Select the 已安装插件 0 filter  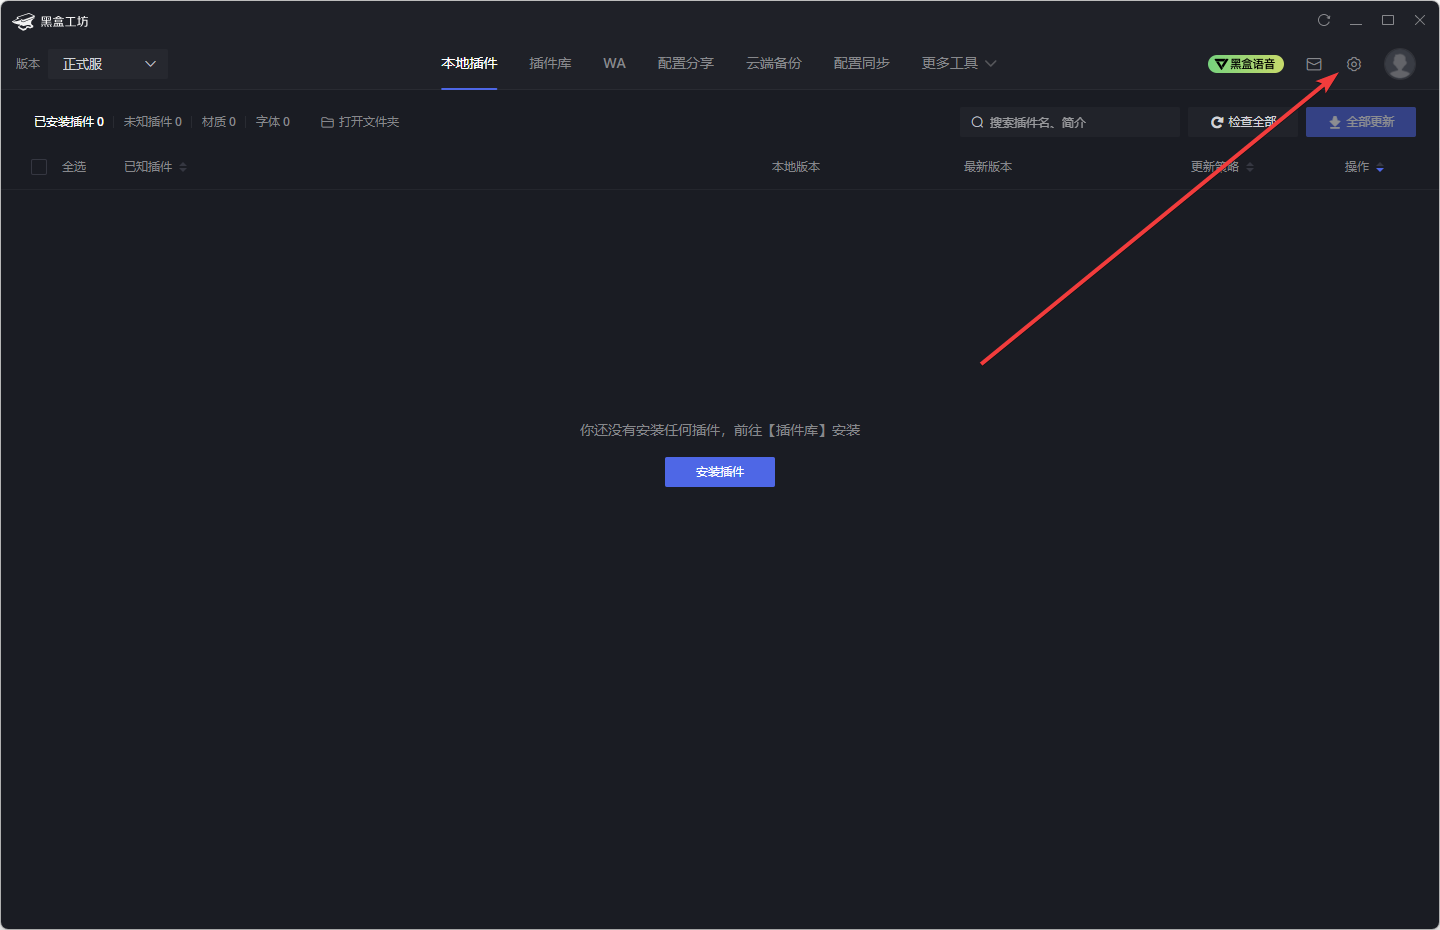69,122
